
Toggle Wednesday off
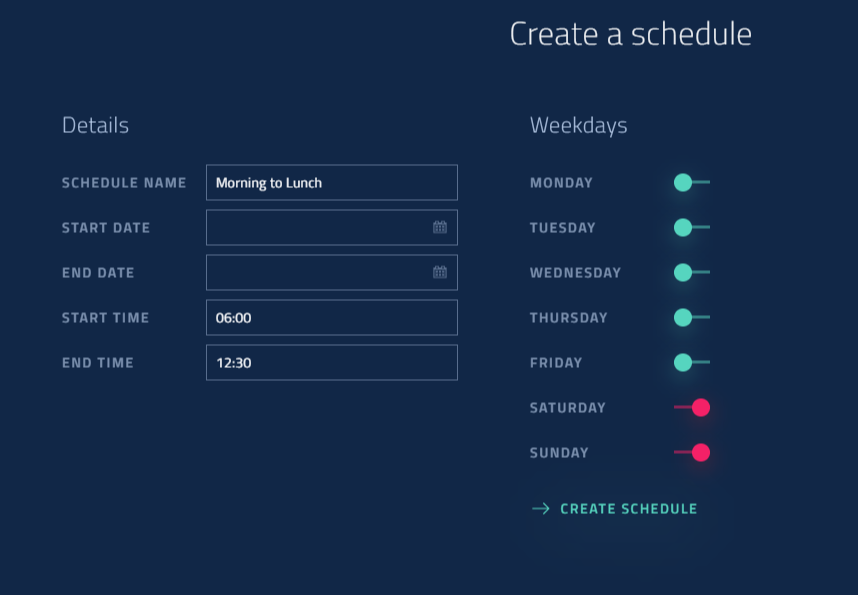point(691,272)
